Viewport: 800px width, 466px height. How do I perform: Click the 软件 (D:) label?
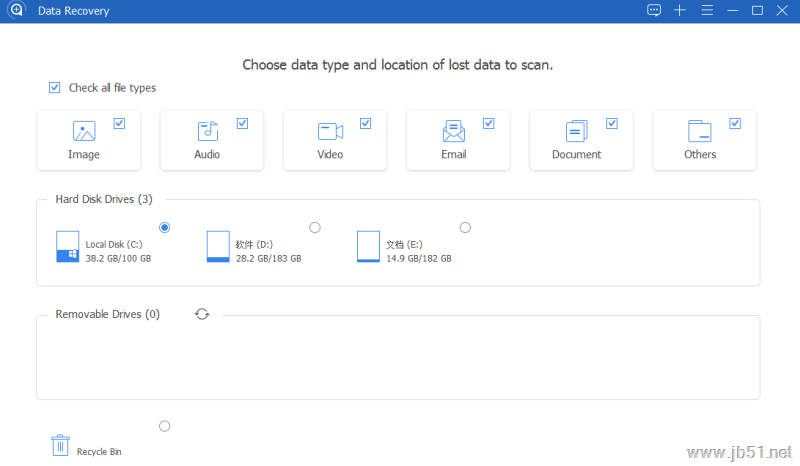click(254, 244)
